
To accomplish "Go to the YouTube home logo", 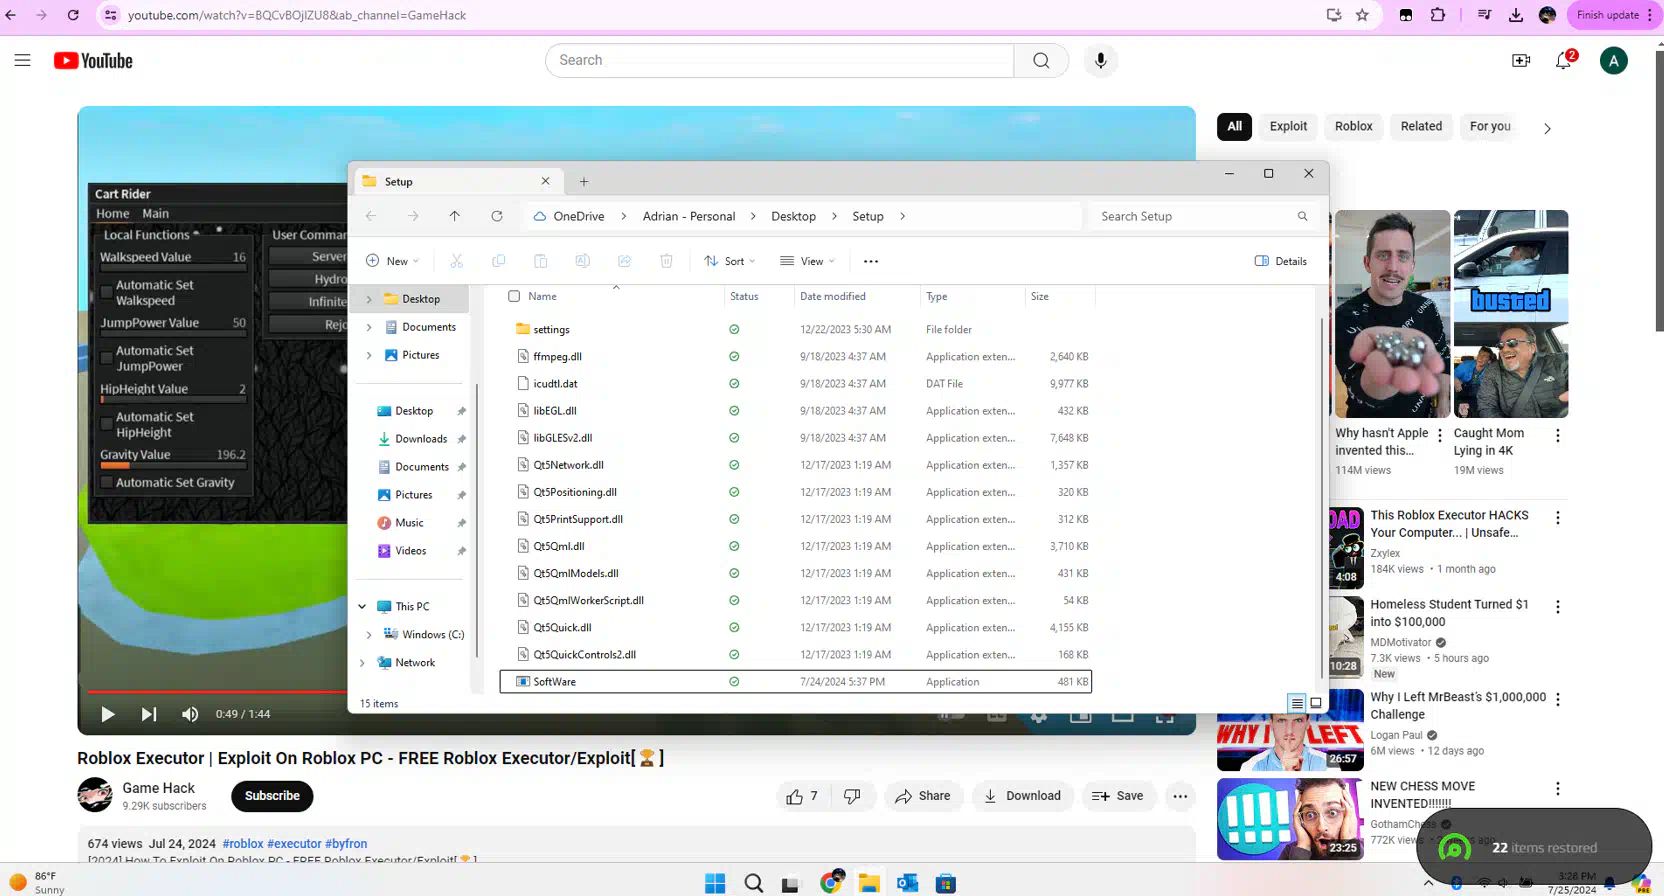I will [93, 61].
